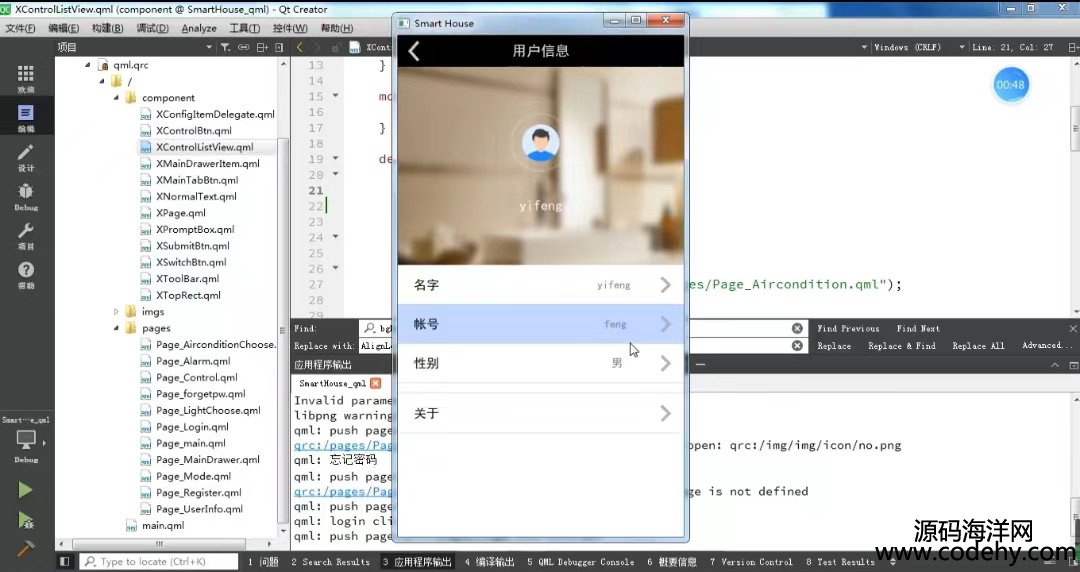Toggle synchronize with editor link icon
The height and width of the screenshot is (572, 1080).
[243, 47]
